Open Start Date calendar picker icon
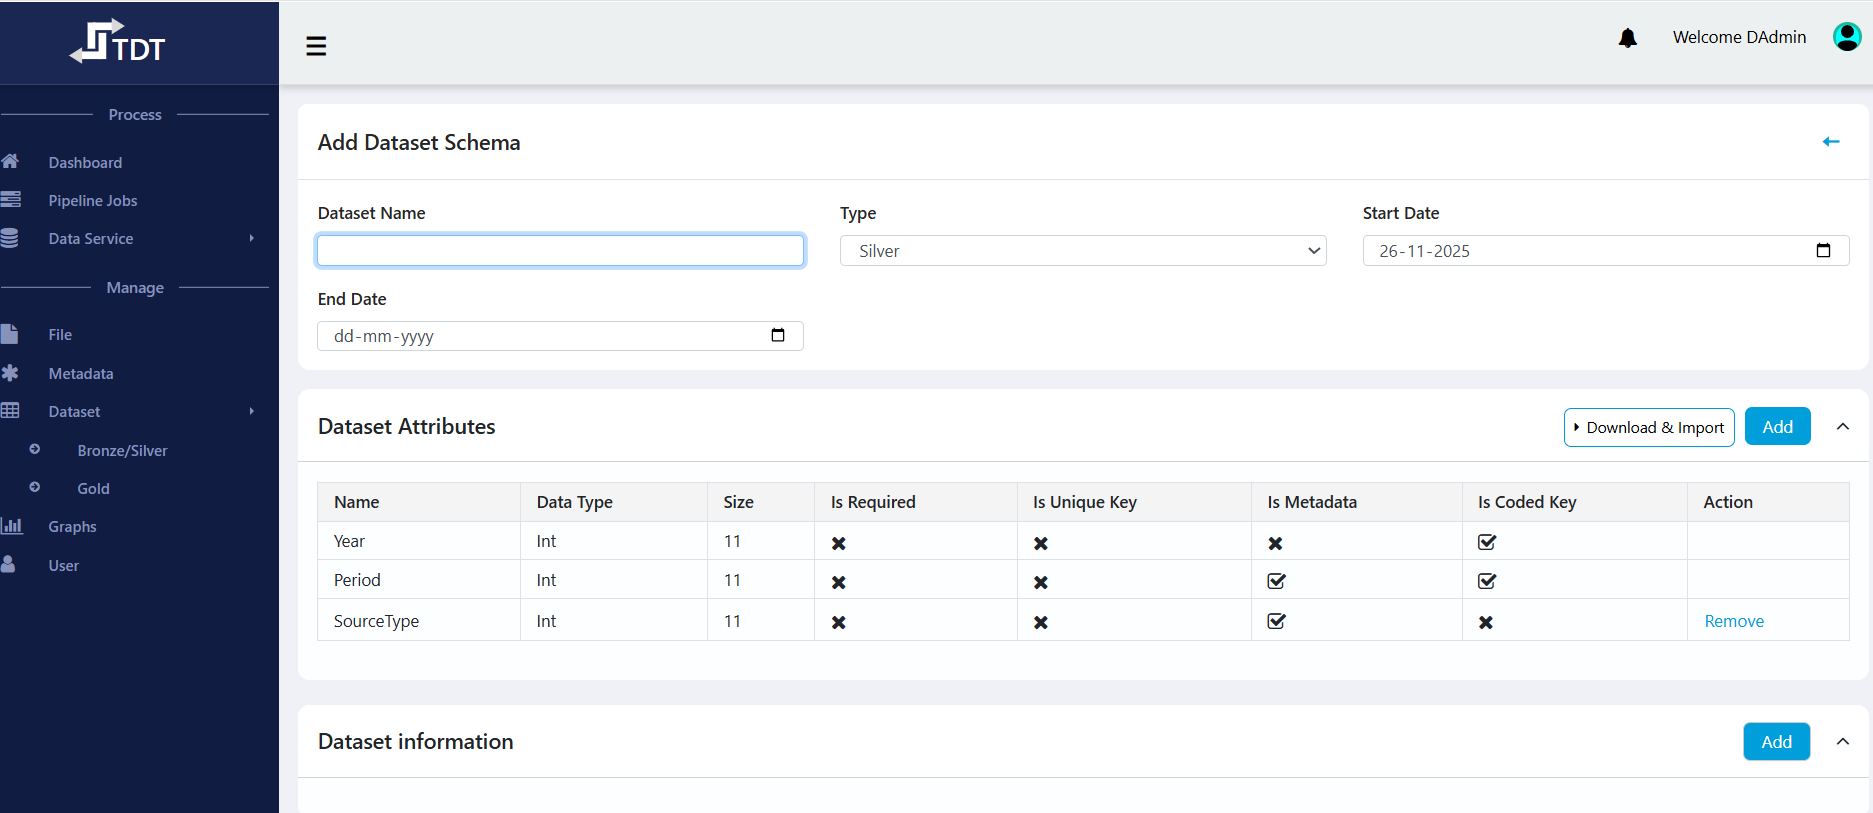Screen dimensions: 1873x813 [x=1823, y=250]
